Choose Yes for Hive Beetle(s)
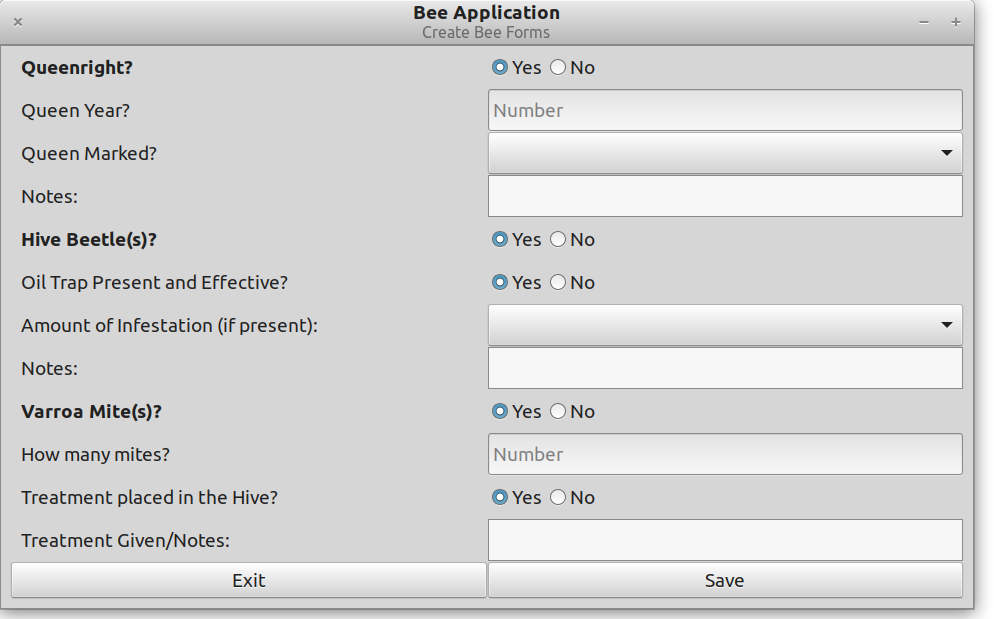Image resolution: width=994 pixels, height=619 pixels. (499, 239)
